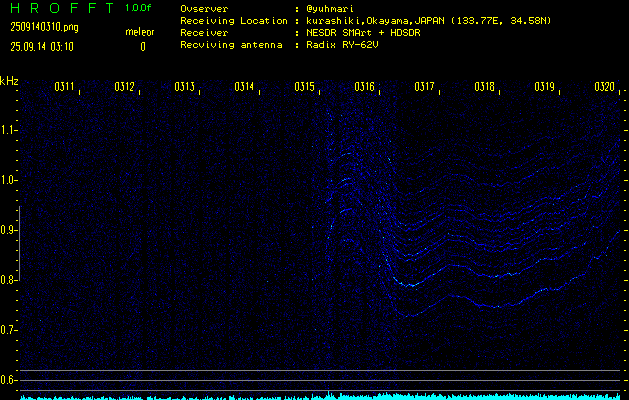Click the 0.8 kHz axis label
This screenshot has width=629, height=400.
tap(8, 280)
